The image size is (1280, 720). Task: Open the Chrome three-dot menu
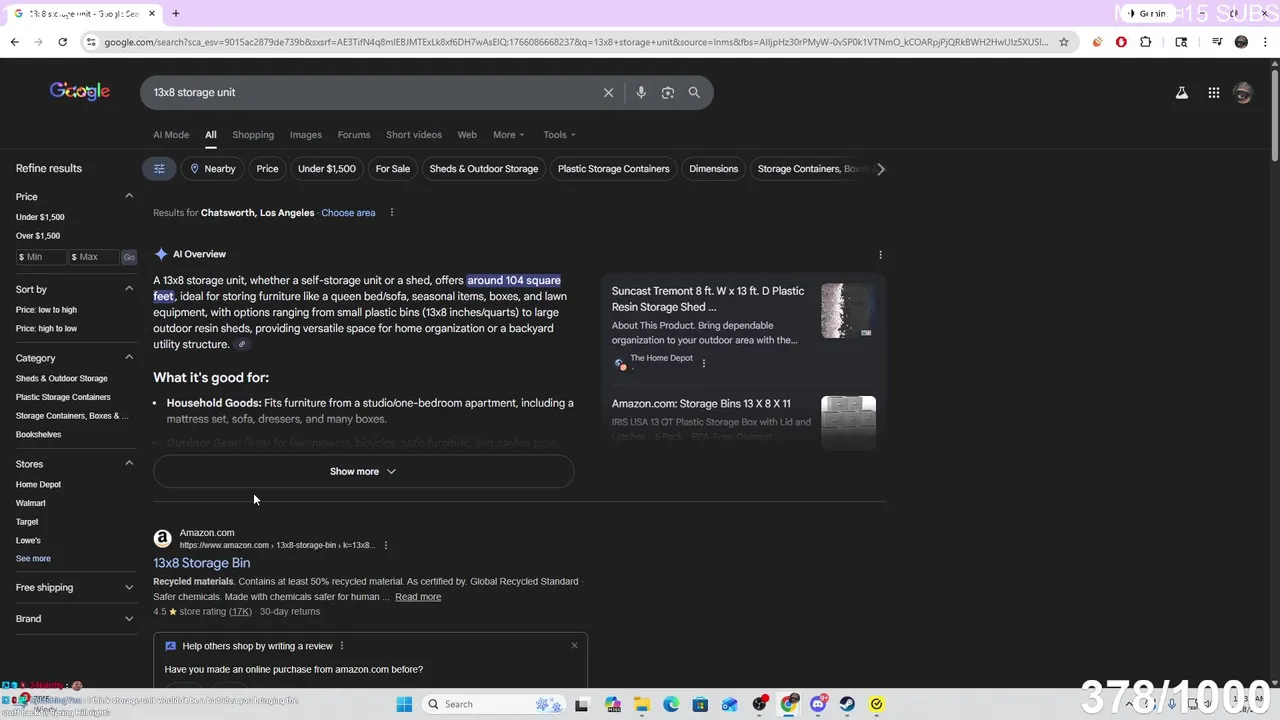pyautogui.click(x=1267, y=42)
